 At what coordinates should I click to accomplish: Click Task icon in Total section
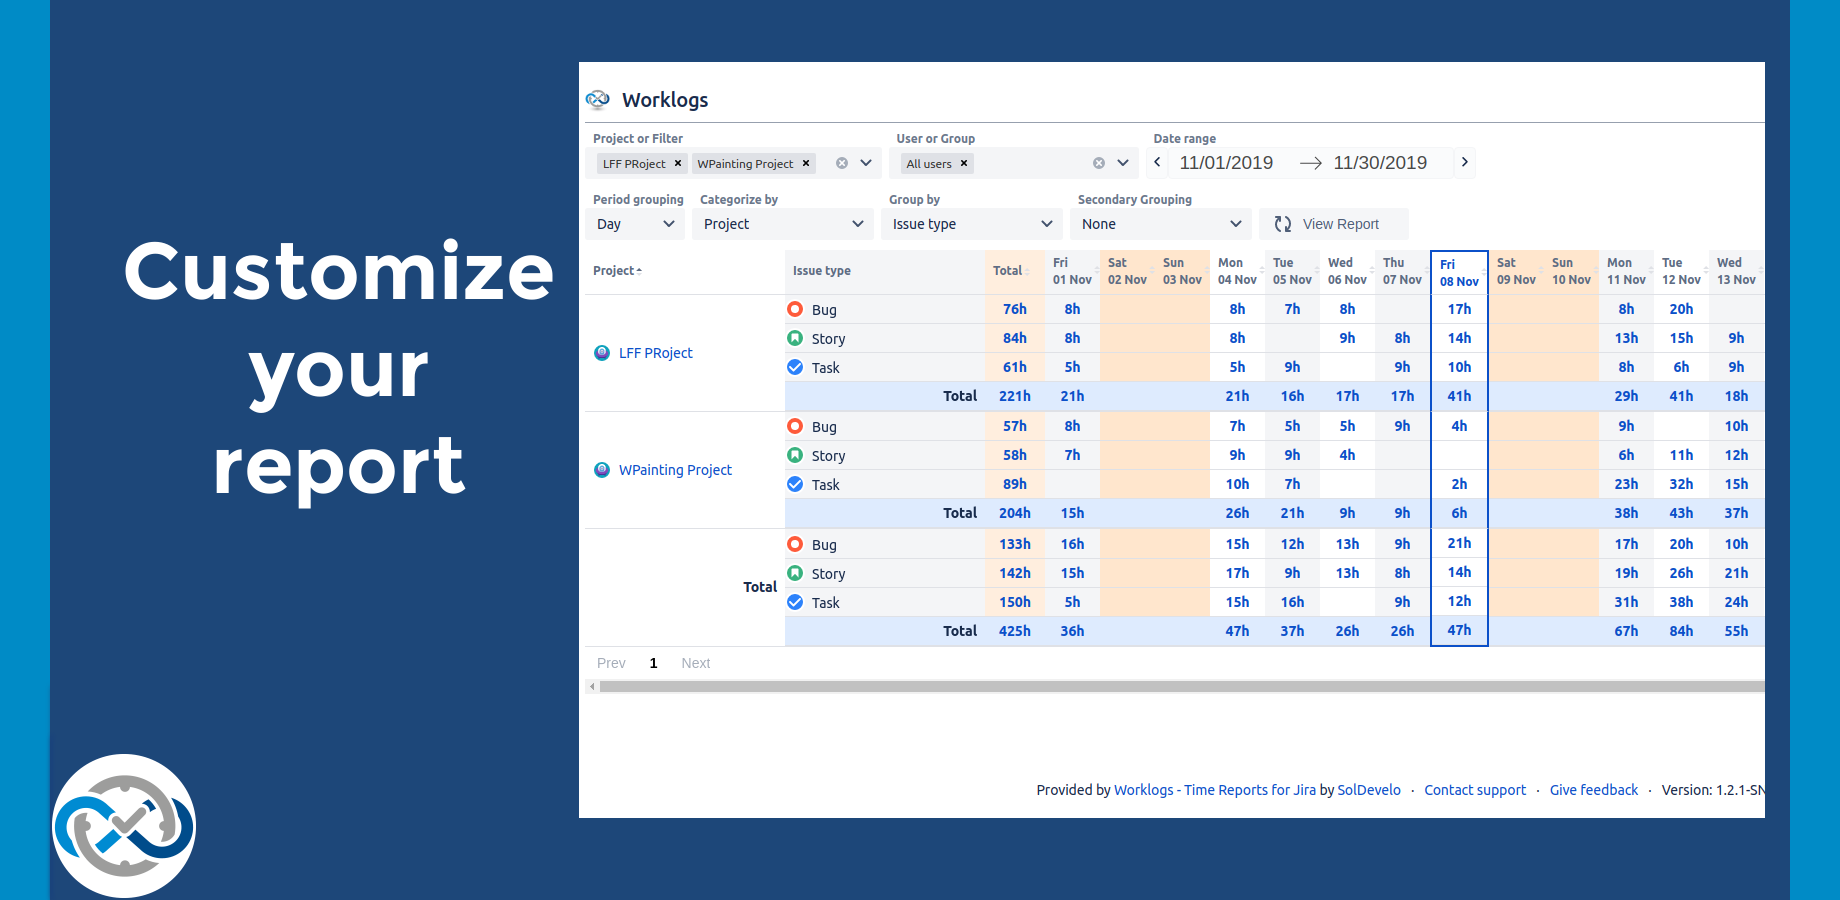pyautogui.click(x=795, y=602)
